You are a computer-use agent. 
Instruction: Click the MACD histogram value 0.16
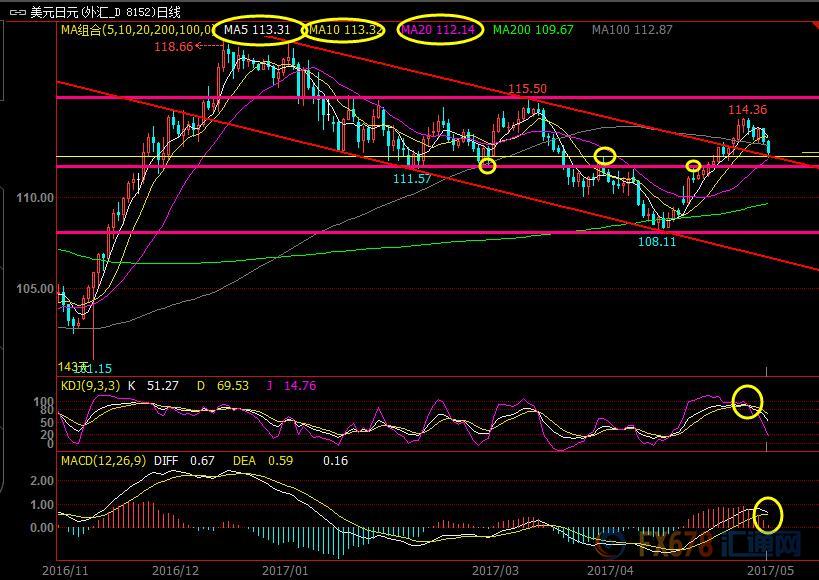[335, 461]
